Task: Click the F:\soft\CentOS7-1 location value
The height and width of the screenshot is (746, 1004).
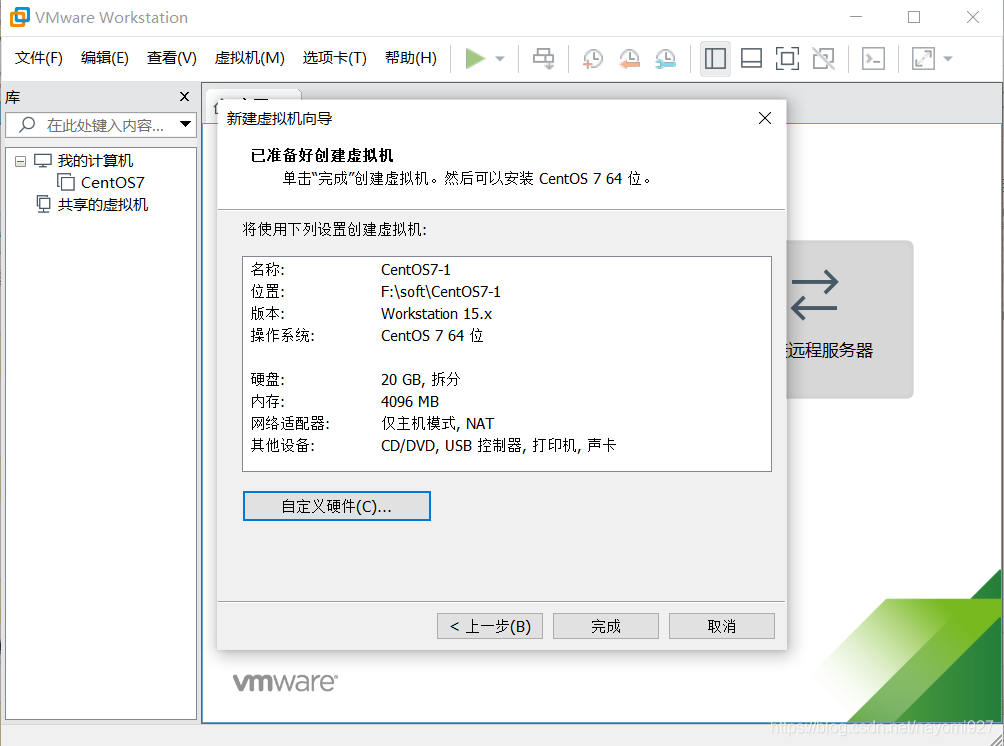Action: coord(441,292)
